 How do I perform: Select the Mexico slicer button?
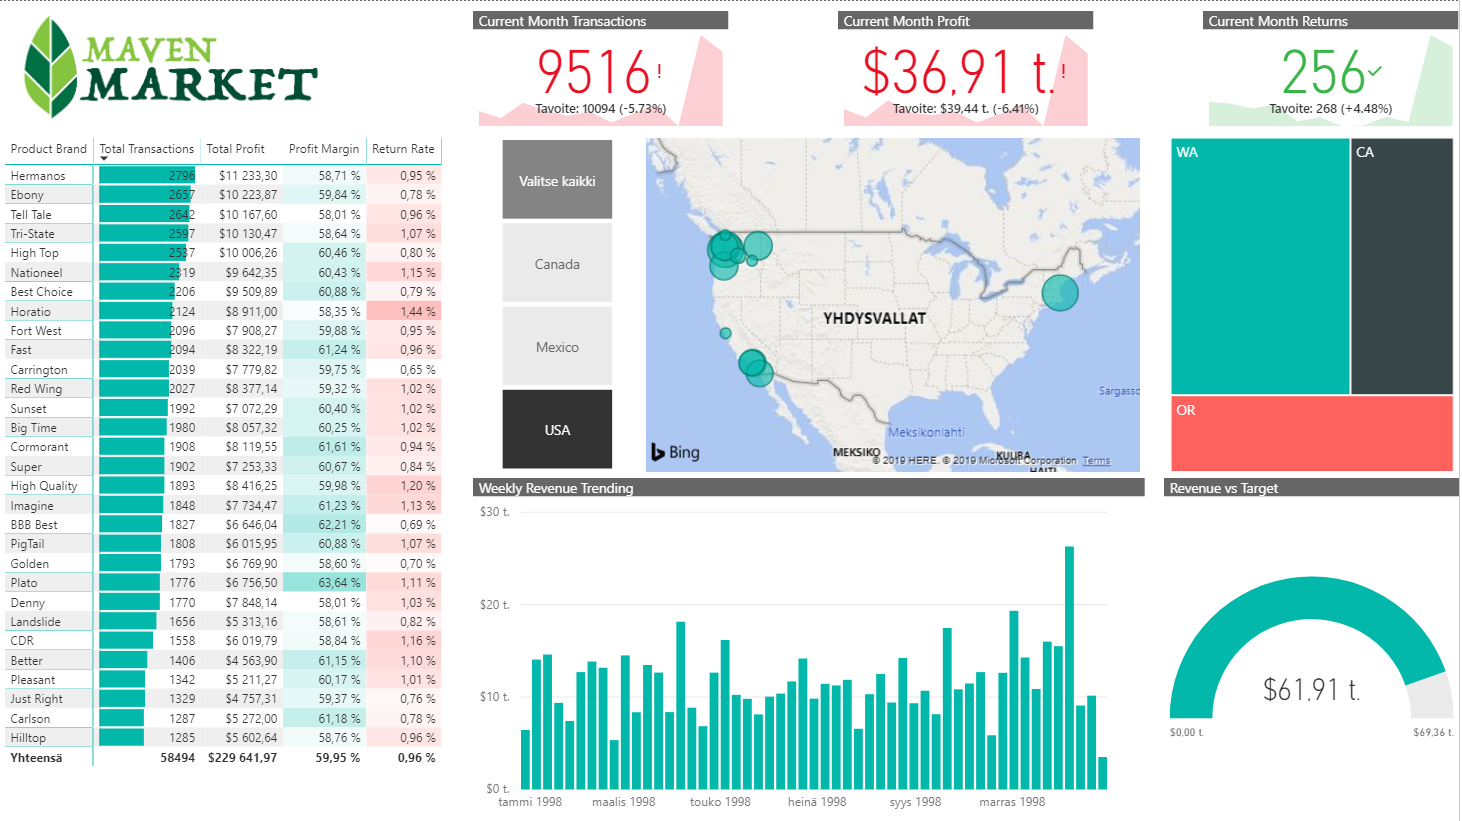557,347
